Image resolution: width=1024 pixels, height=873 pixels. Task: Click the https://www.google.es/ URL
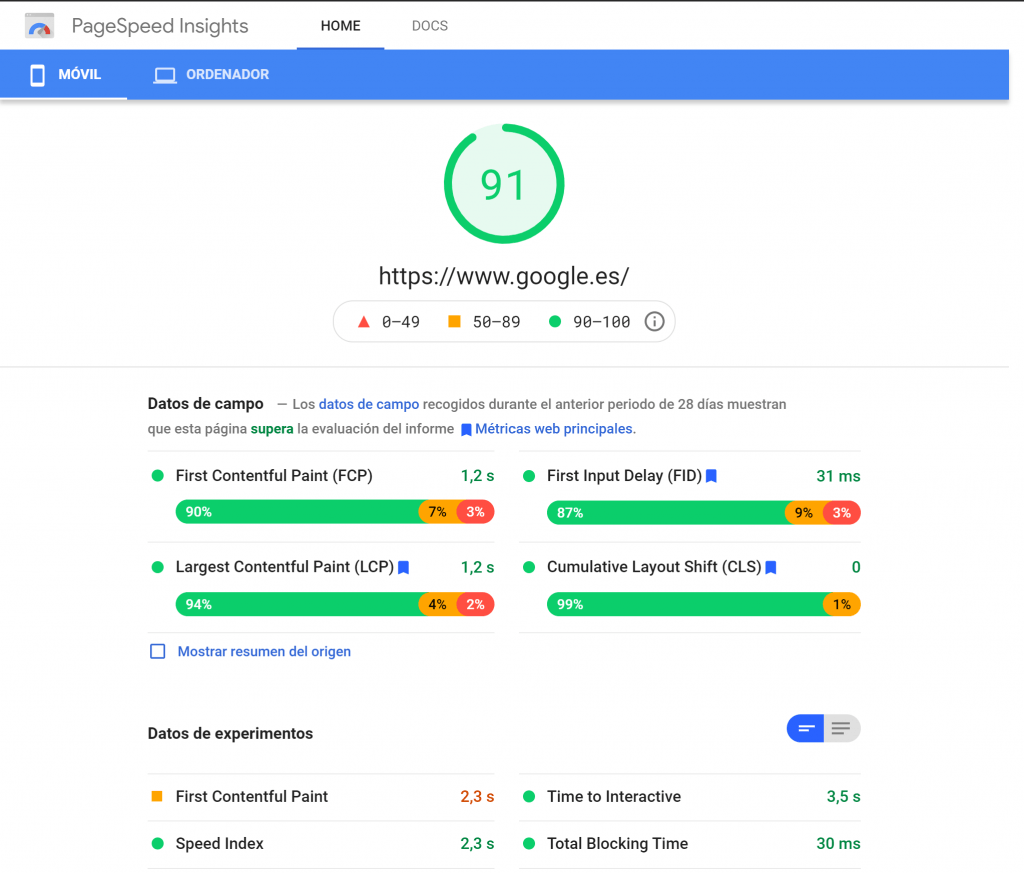[504, 276]
